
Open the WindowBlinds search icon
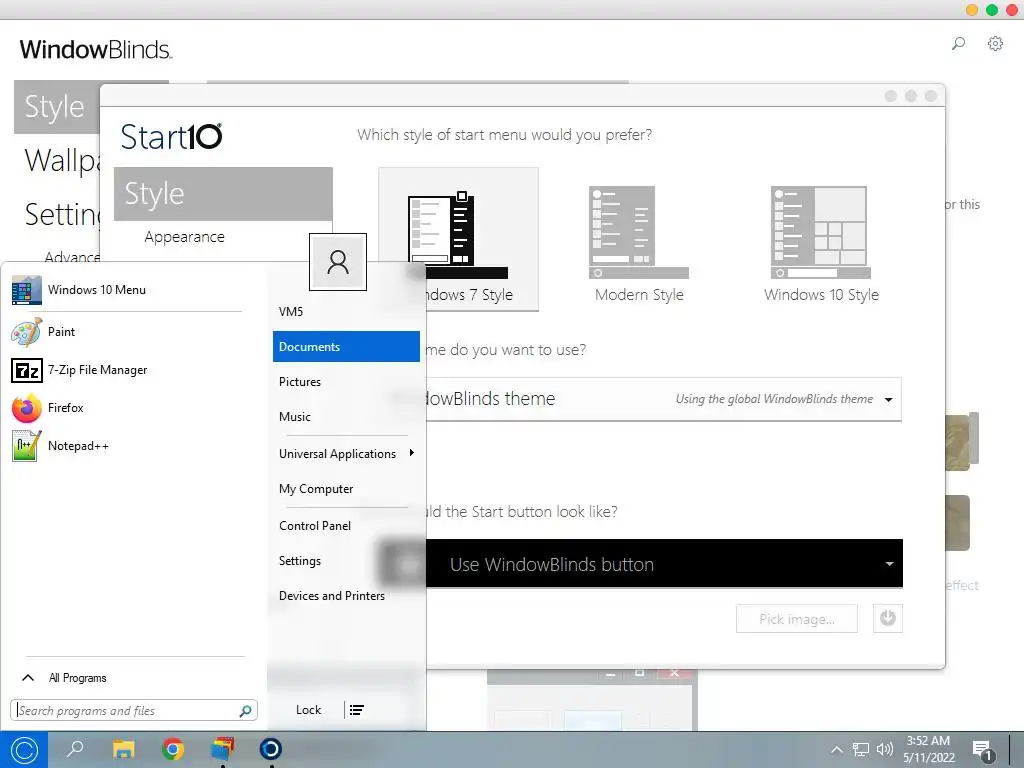(x=958, y=44)
